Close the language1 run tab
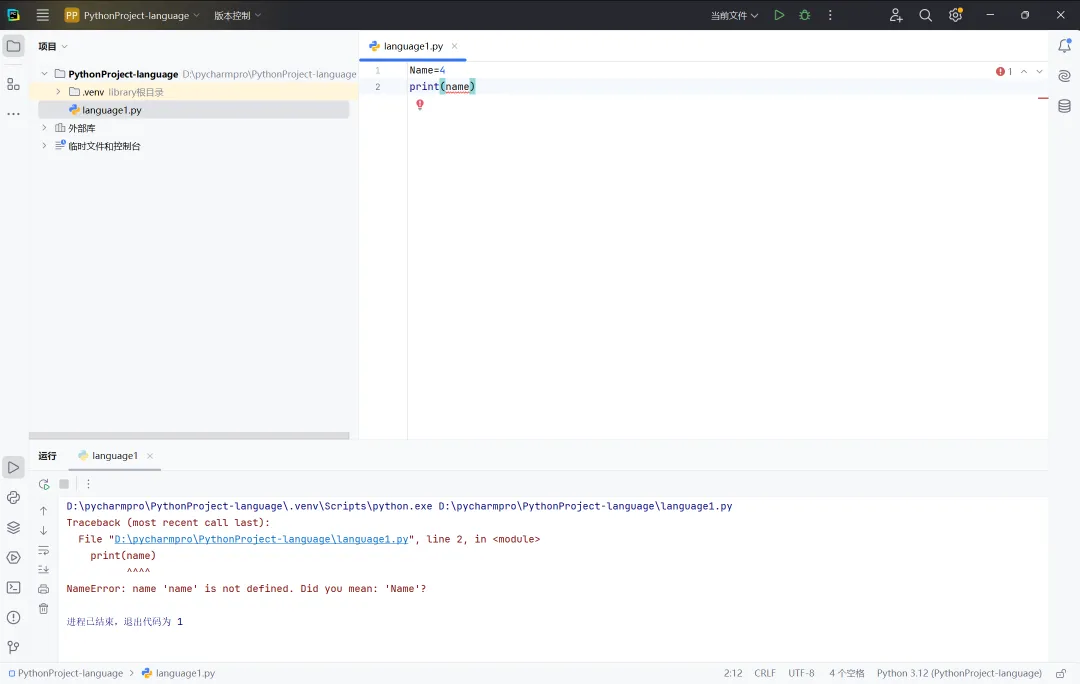The height and width of the screenshot is (684, 1080). point(150,456)
